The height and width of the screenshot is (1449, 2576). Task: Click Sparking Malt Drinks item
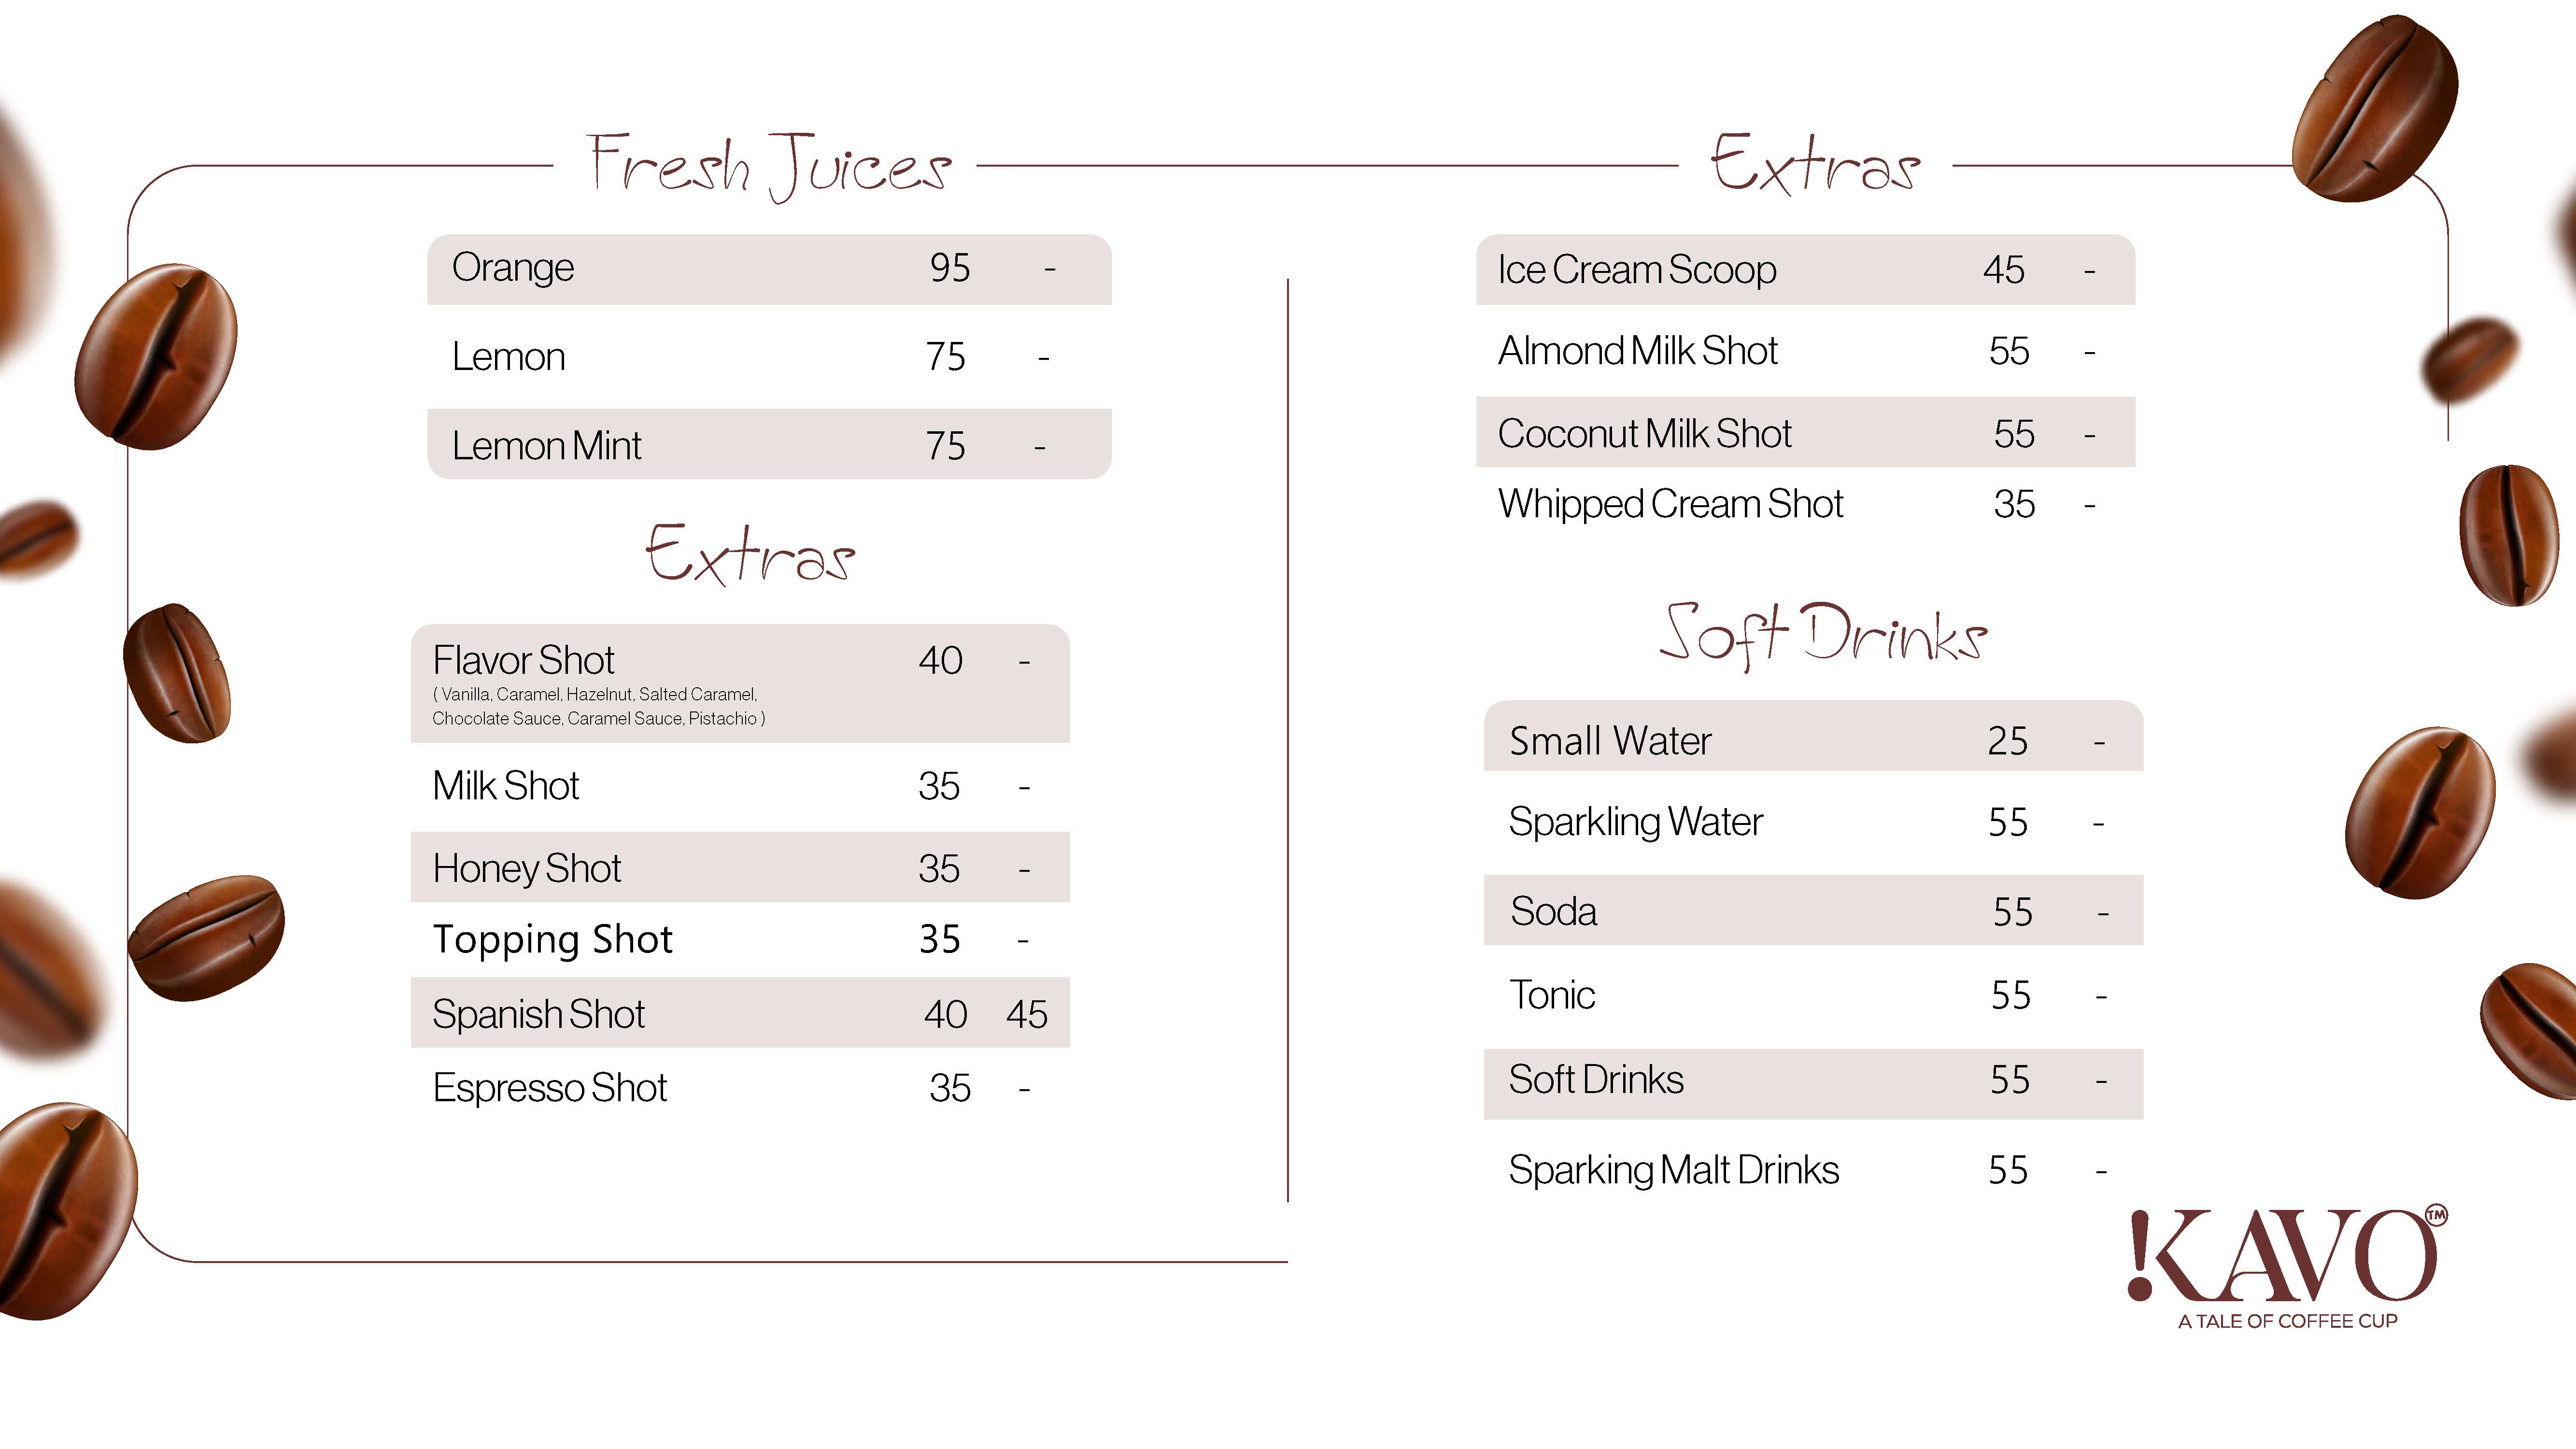click(x=1673, y=1170)
